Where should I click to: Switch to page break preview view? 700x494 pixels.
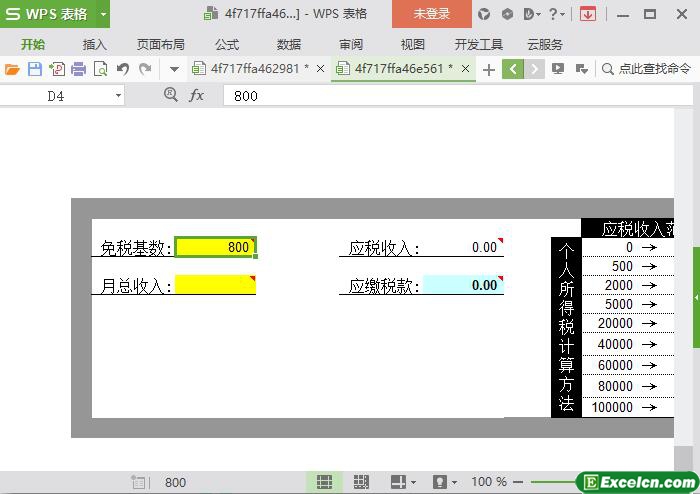(361, 482)
